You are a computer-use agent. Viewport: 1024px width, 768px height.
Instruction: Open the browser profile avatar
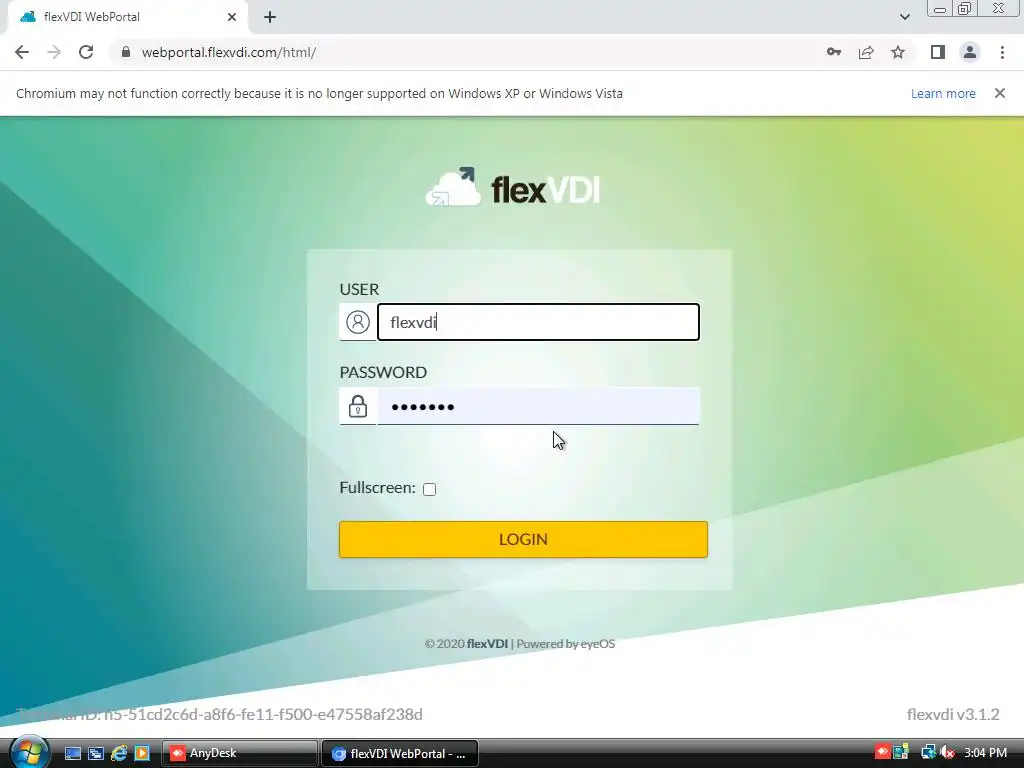(x=970, y=52)
